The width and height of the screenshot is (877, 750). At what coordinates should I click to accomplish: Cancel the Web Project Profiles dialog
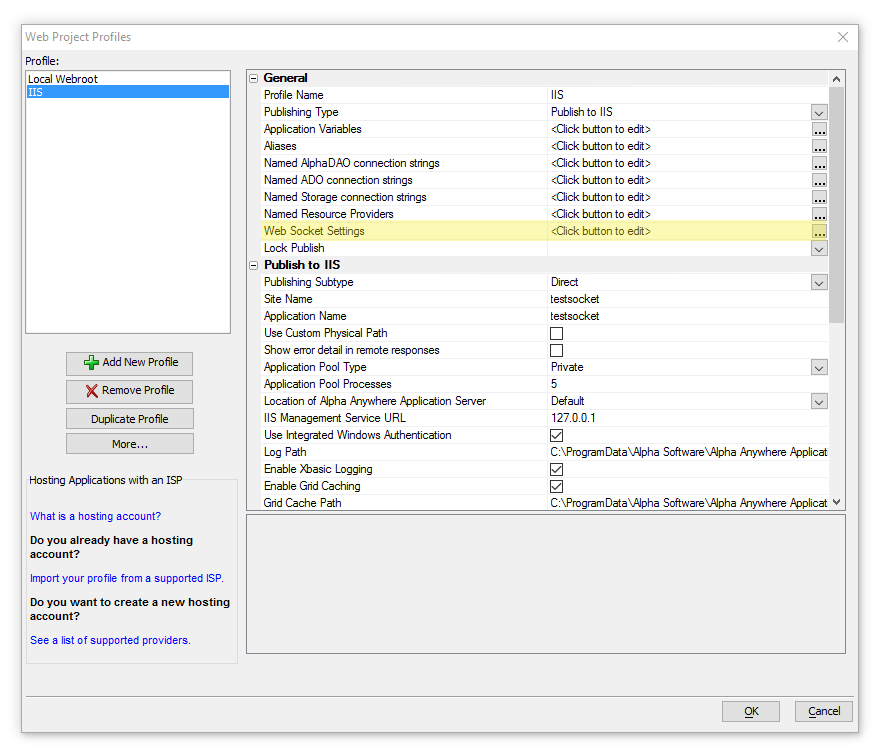click(824, 711)
